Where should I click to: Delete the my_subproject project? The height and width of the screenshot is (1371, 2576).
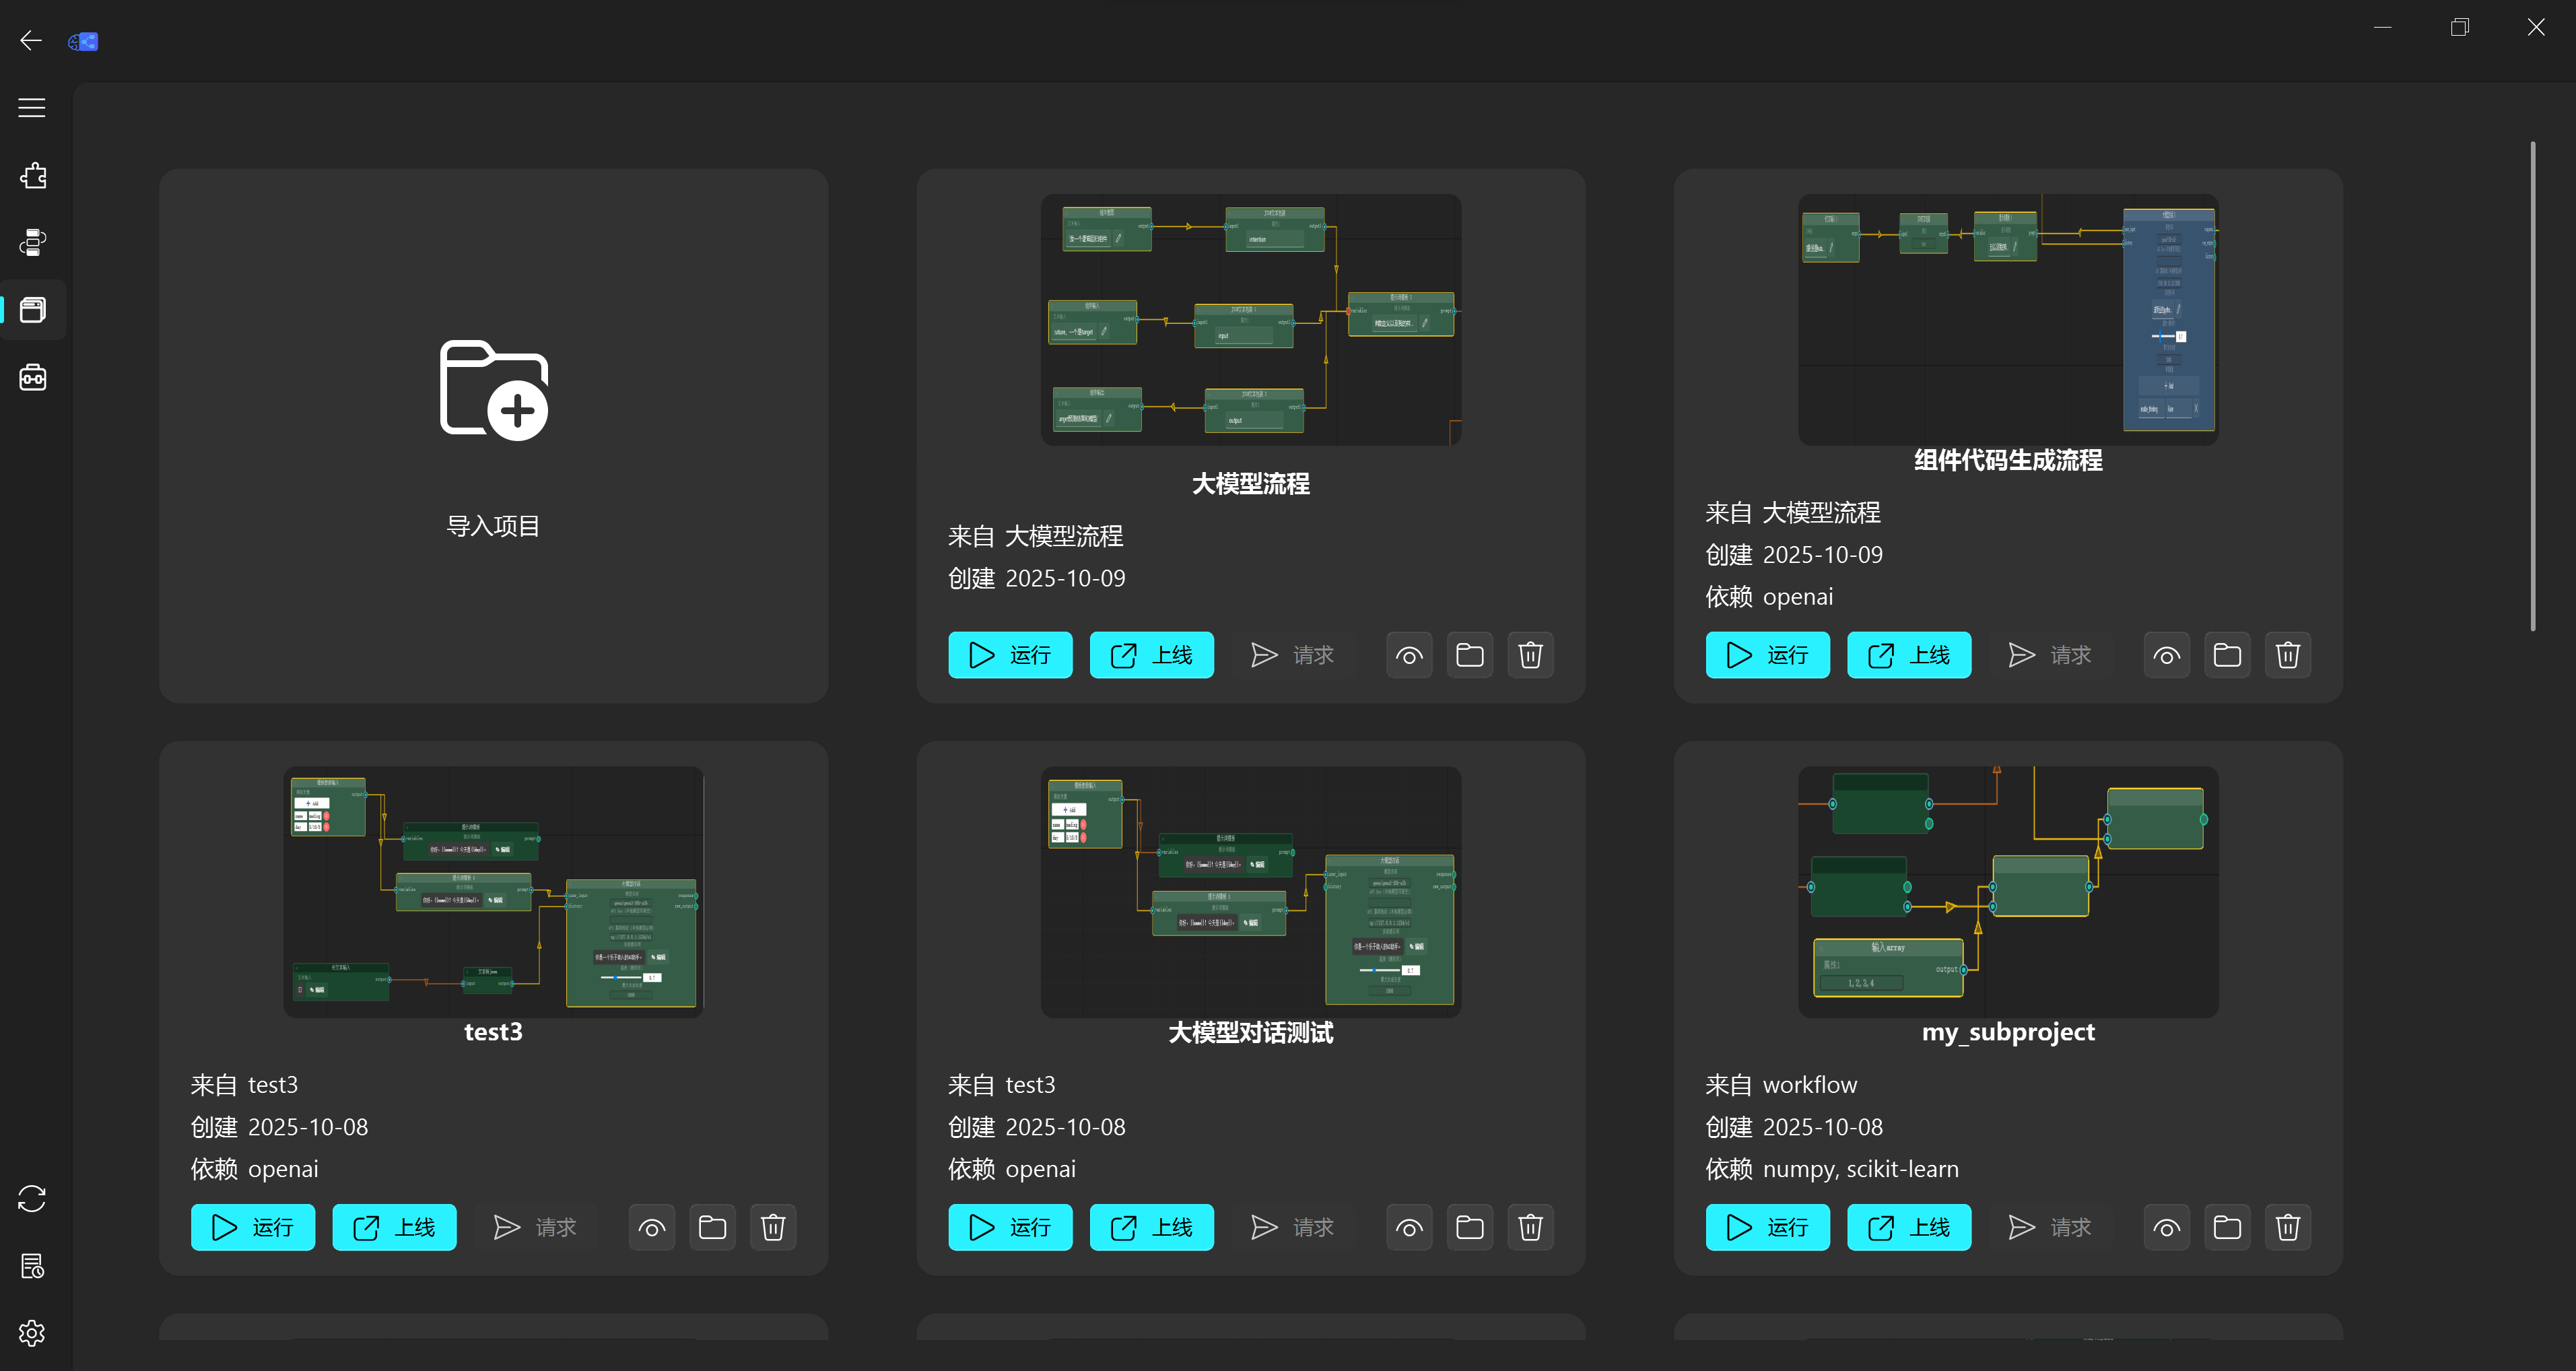tap(2288, 1227)
